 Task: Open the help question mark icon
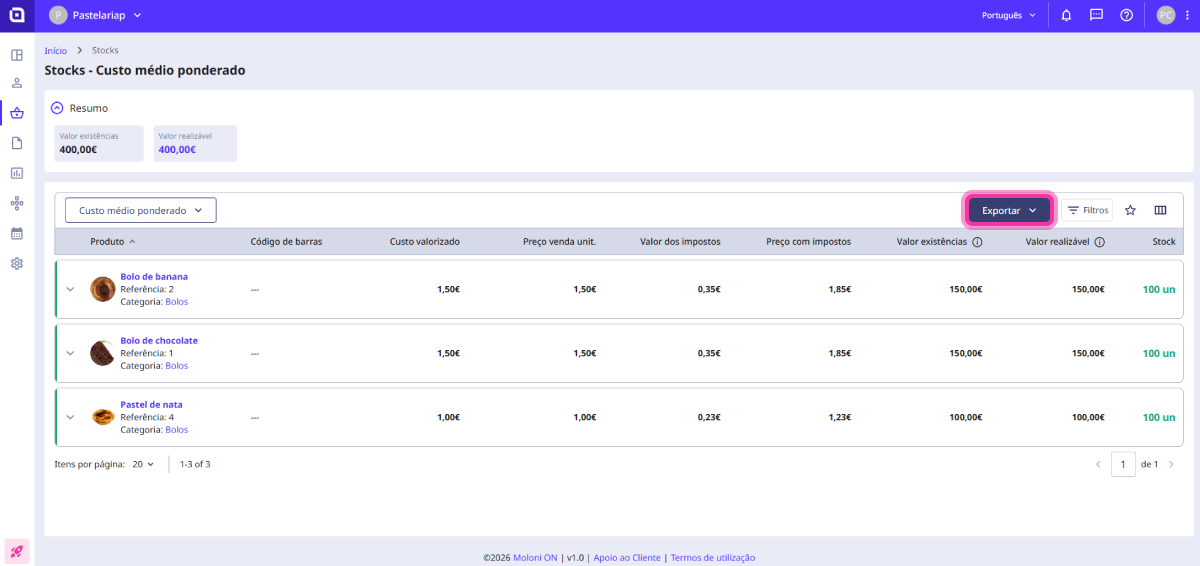point(1126,15)
